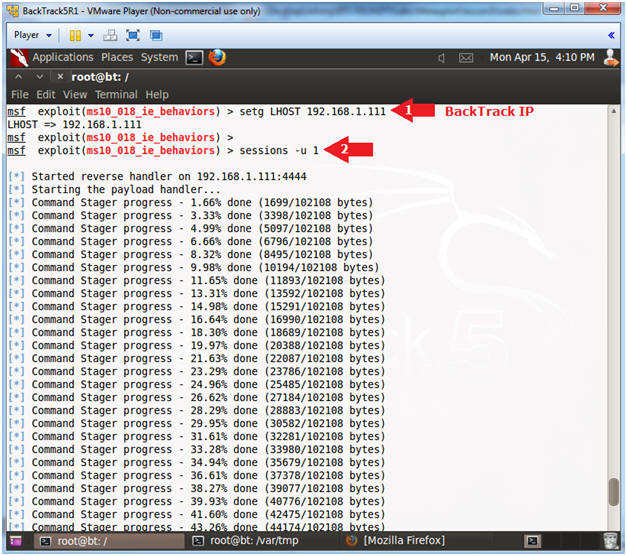Open the System menu
This screenshot has width=627, height=556.
point(159,57)
